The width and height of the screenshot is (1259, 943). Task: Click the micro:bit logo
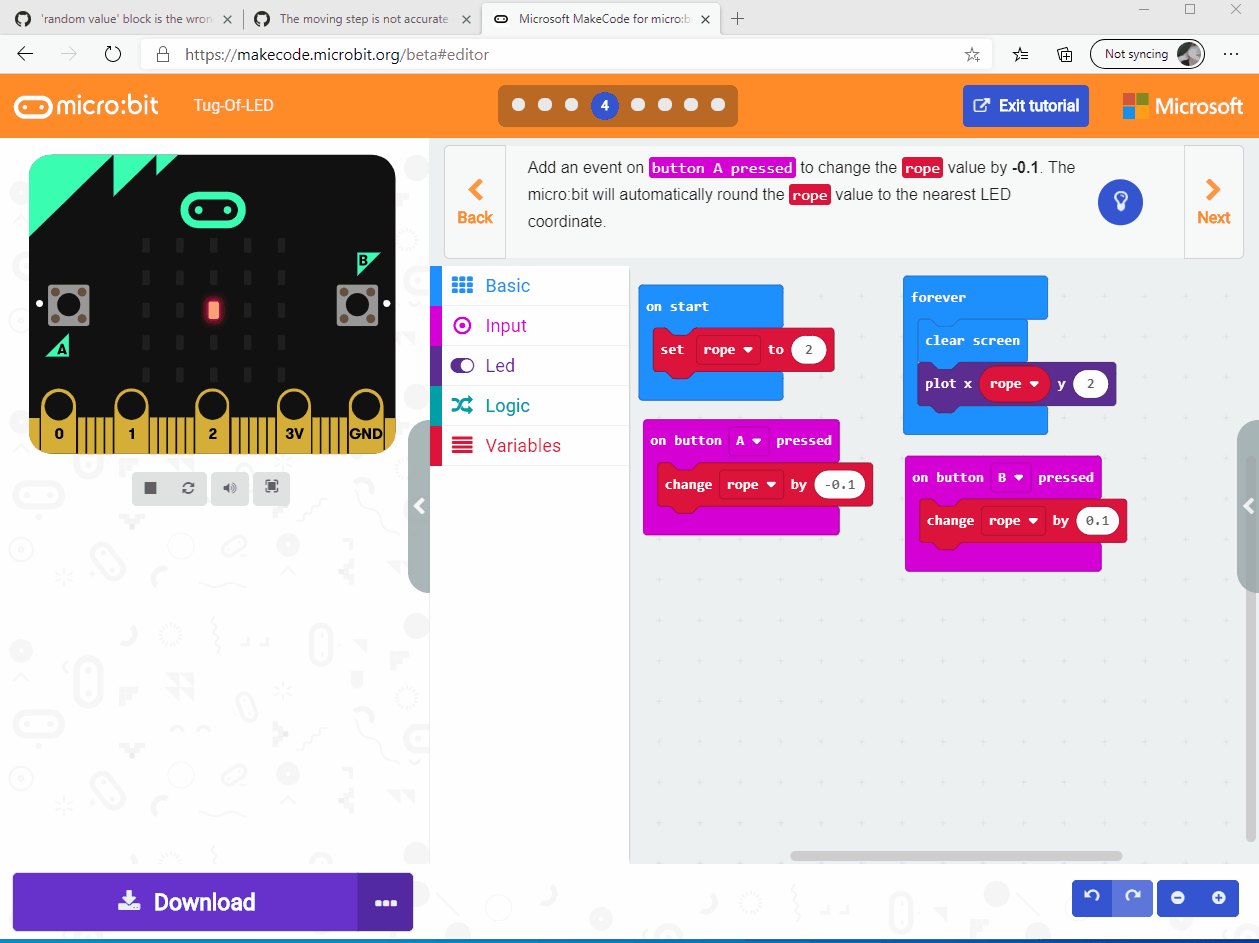[x=86, y=105]
